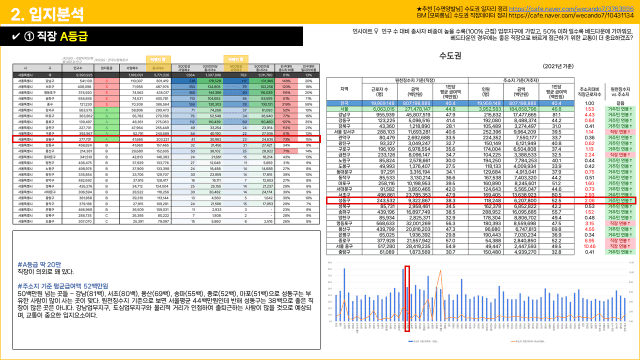Select the blue 전국 row in the 수도권 table

450,103
